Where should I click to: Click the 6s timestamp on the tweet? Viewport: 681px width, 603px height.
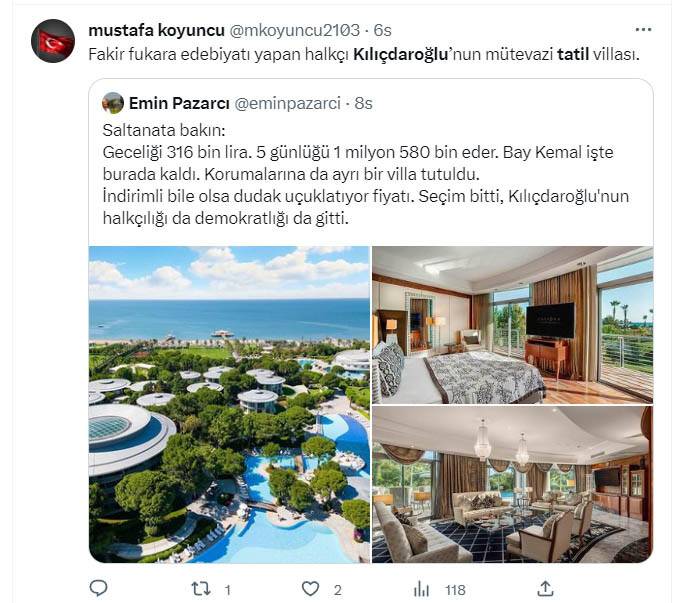click(x=383, y=30)
